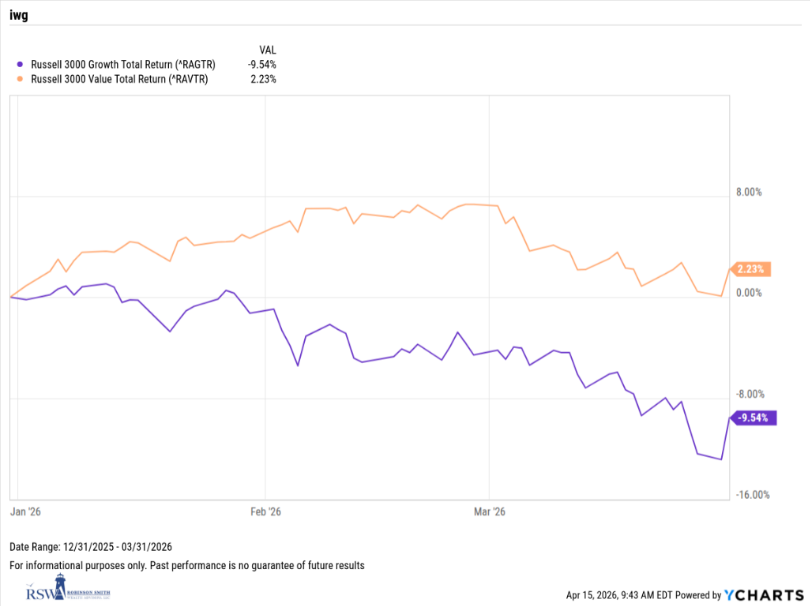
Task: Click the orange Russell 3000 Value legend dot
Action: [22, 80]
